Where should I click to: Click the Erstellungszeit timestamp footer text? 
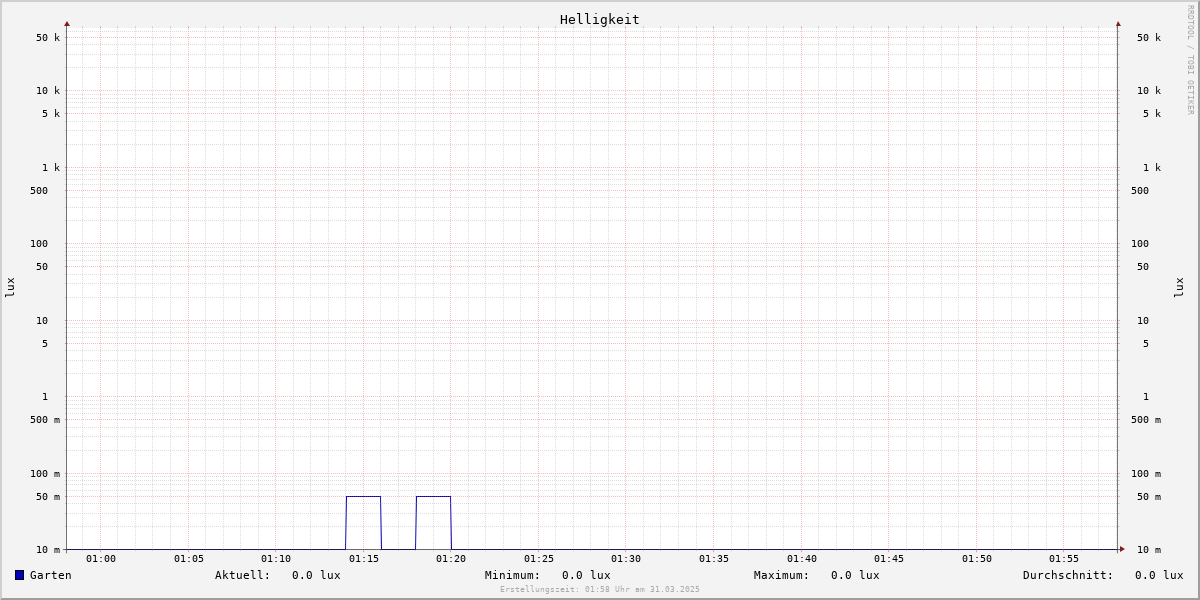(600, 589)
